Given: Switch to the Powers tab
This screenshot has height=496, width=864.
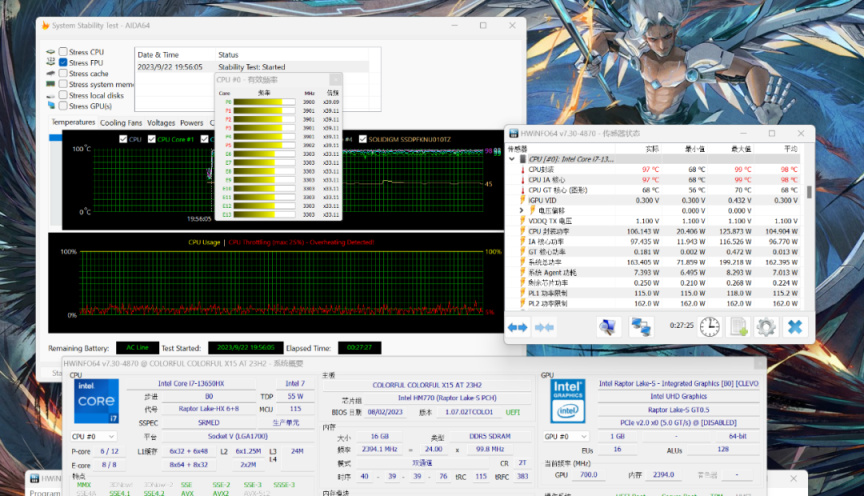Looking at the screenshot, I should (191, 123).
